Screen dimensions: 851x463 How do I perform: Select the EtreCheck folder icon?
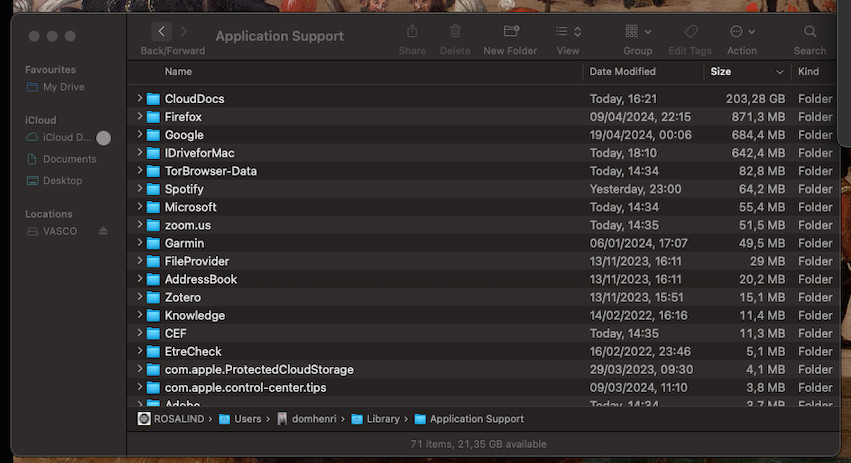(154, 352)
